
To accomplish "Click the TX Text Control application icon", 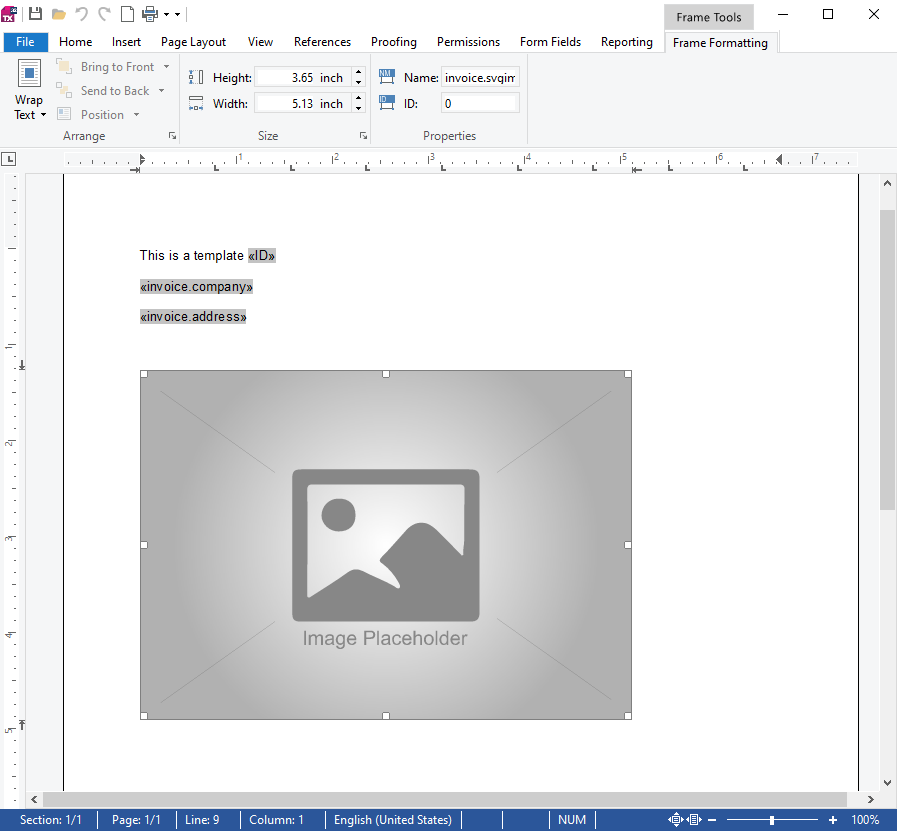I will [x=9, y=14].
